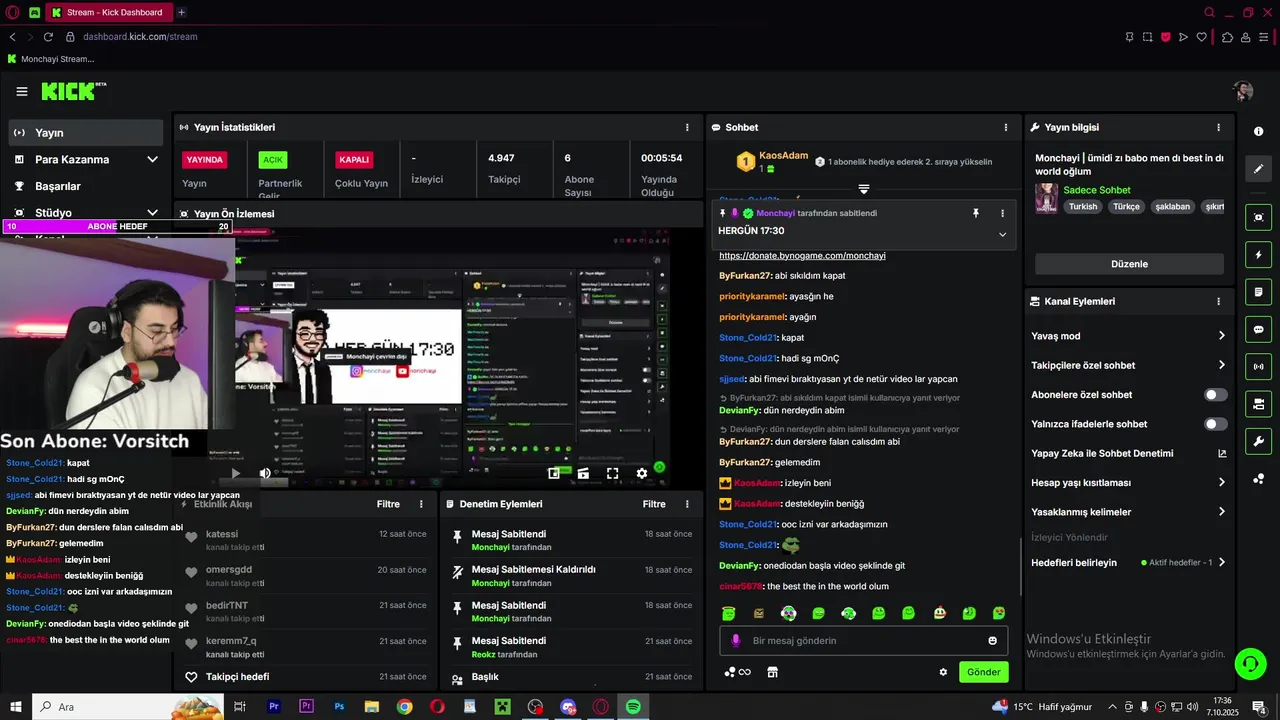This screenshot has width=1280, height=720.
Task: Open chat settings gear next to Gönder
Action: tap(943, 672)
